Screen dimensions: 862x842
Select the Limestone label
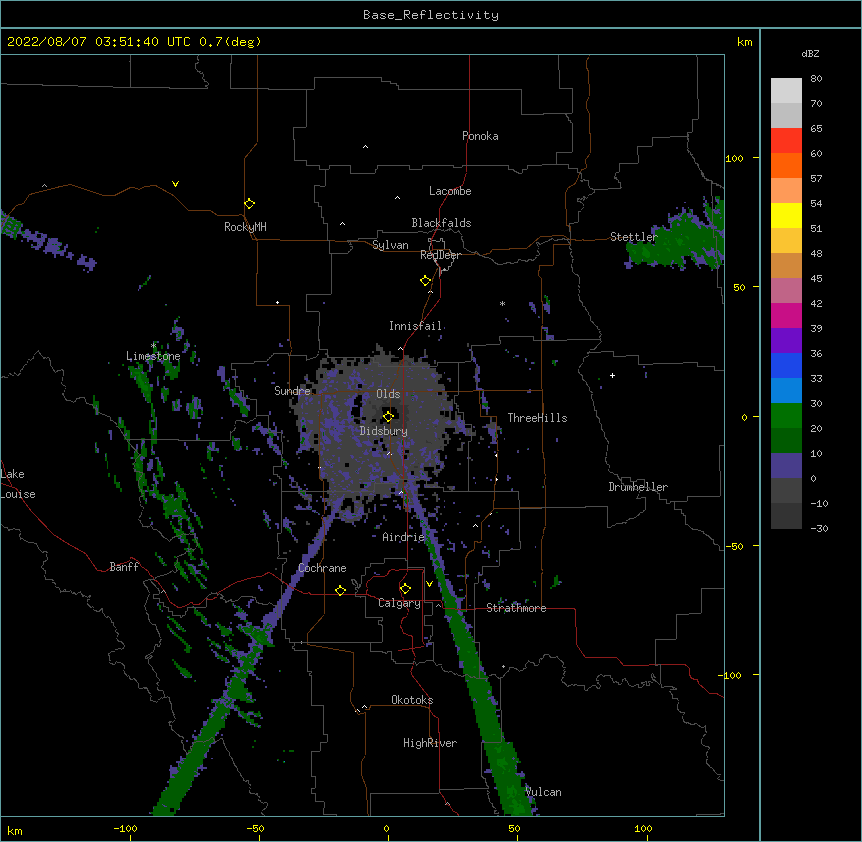(x=153, y=356)
